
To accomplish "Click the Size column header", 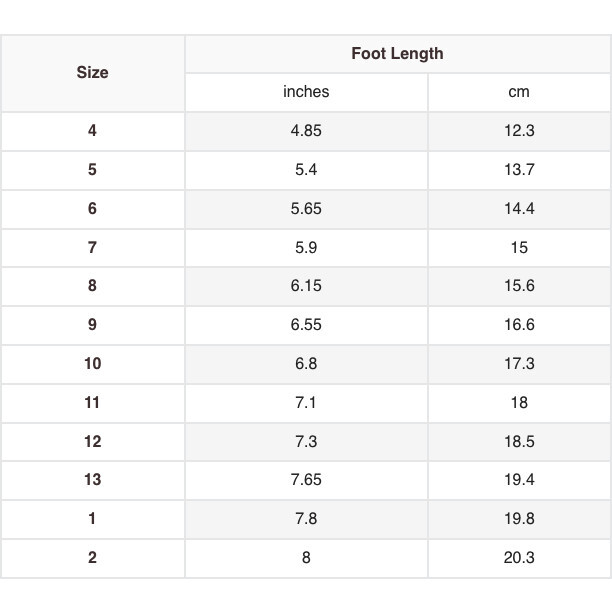I will tap(92, 73).
